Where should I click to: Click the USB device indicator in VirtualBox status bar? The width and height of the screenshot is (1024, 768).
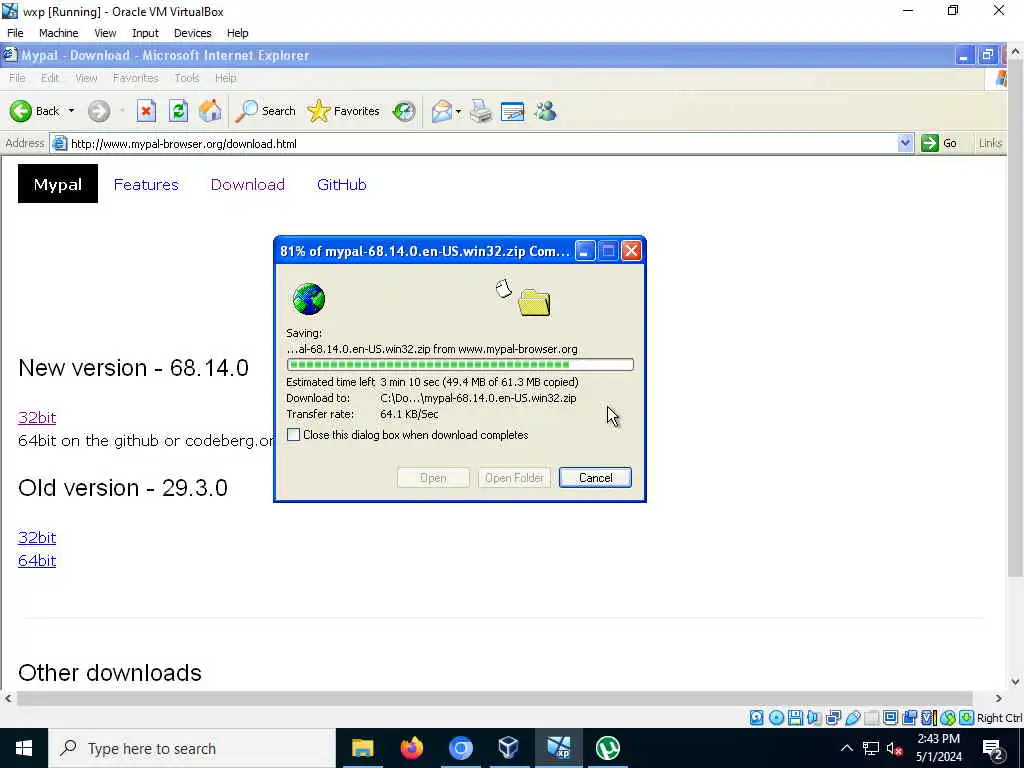tap(853, 718)
